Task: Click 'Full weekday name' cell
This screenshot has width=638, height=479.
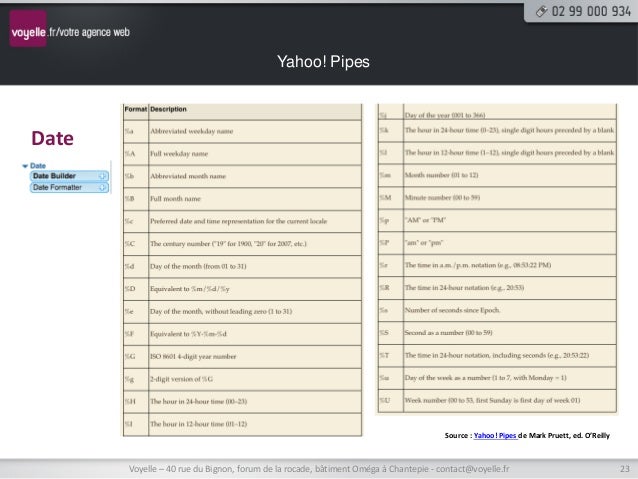Action: 255,154
